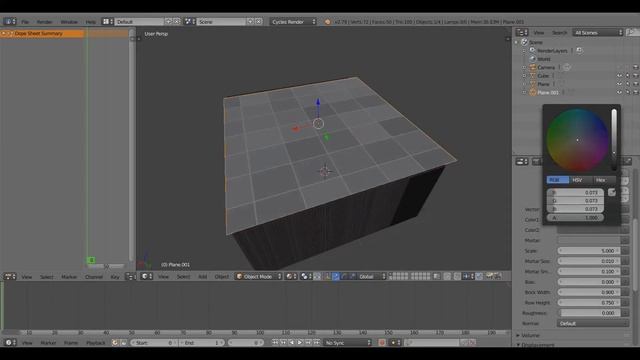Expand the Scene tree in the outliner
The width and height of the screenshot is (640, 360).
pos(517,42)
